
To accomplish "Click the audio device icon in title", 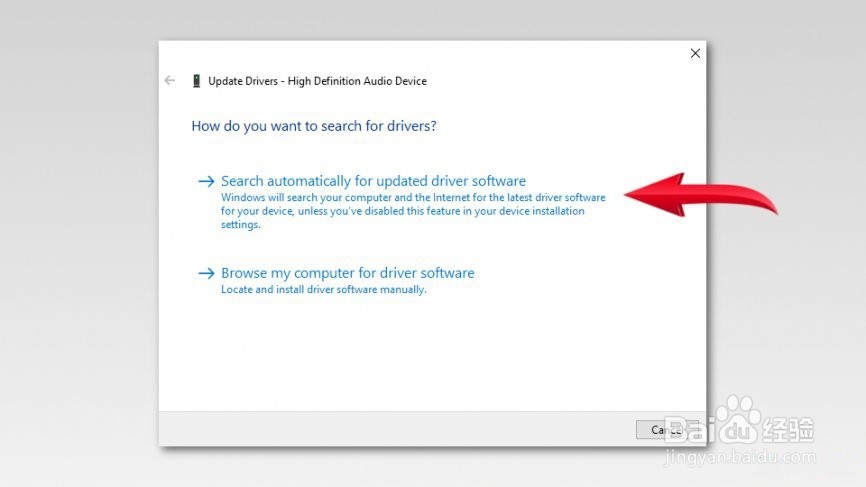I will pos(196,81).
